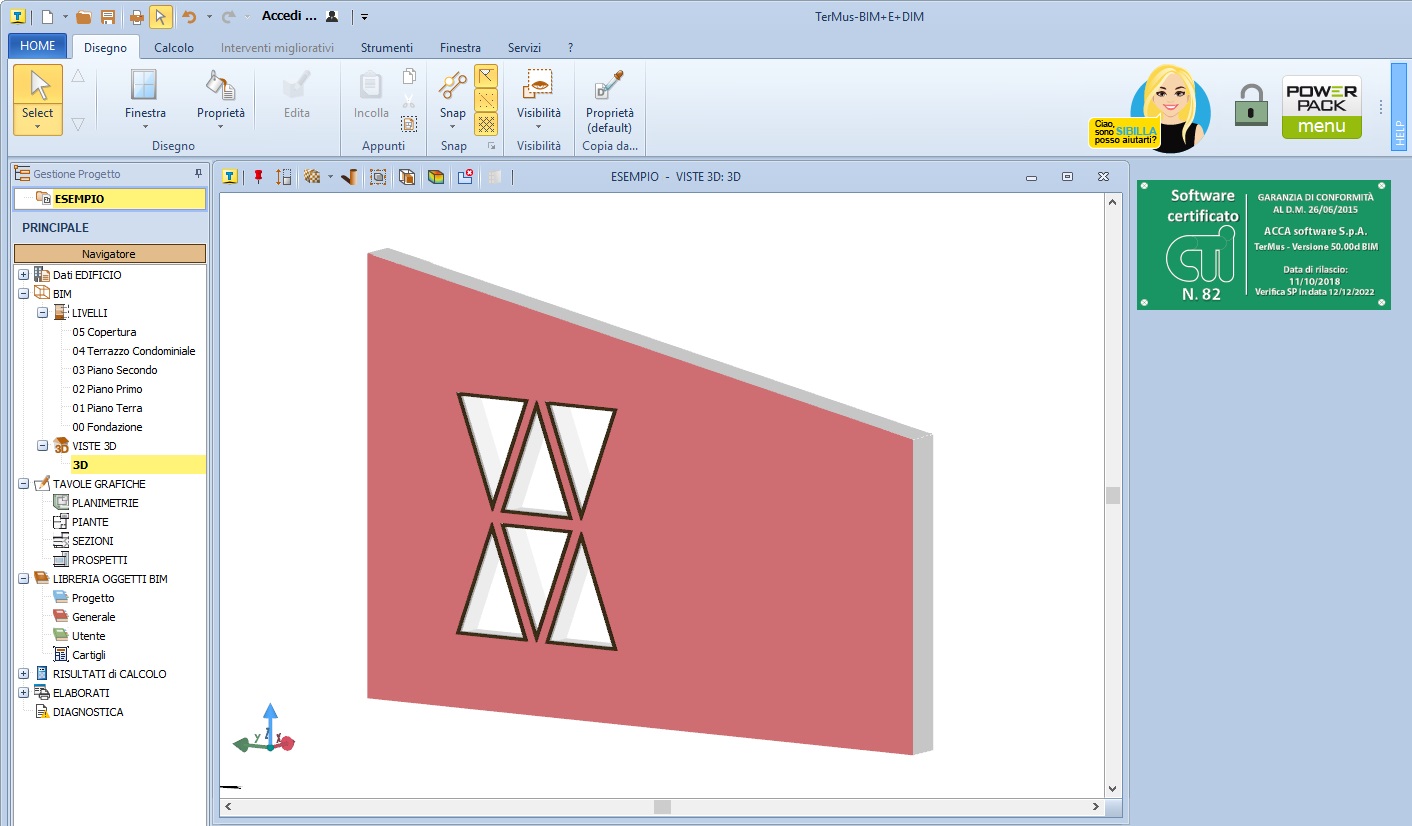
Task: Click the colored cube render icon
Action: point(435,177)
